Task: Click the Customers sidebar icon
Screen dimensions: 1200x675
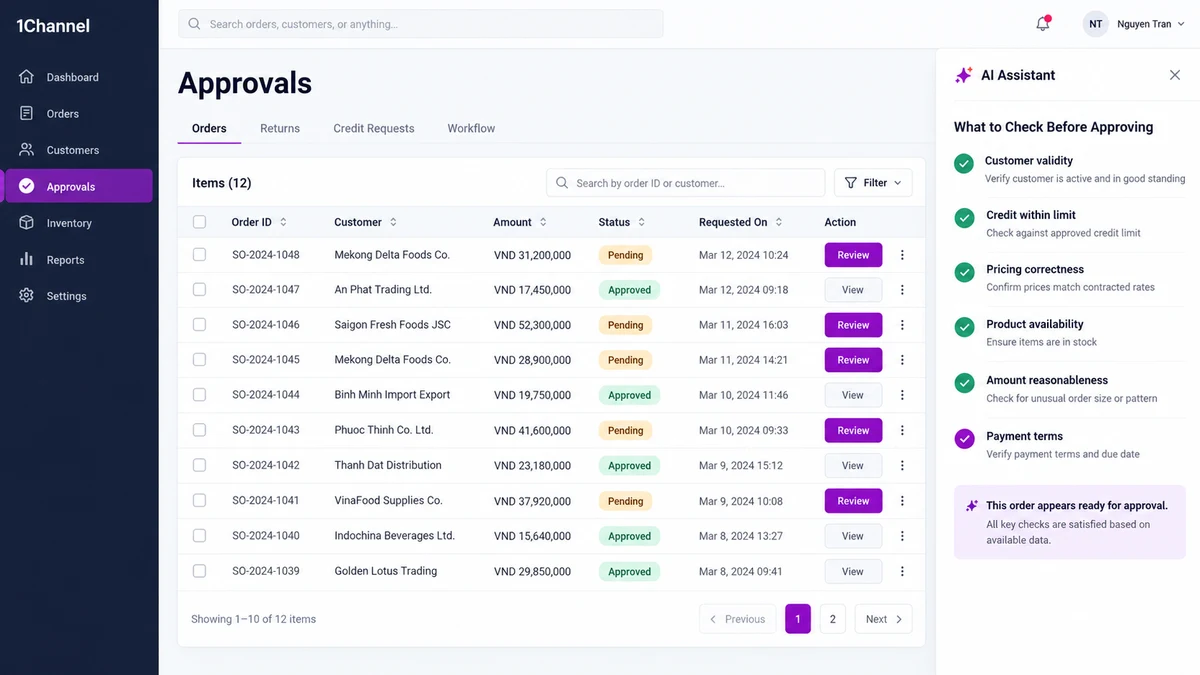Action: point(27,150)
